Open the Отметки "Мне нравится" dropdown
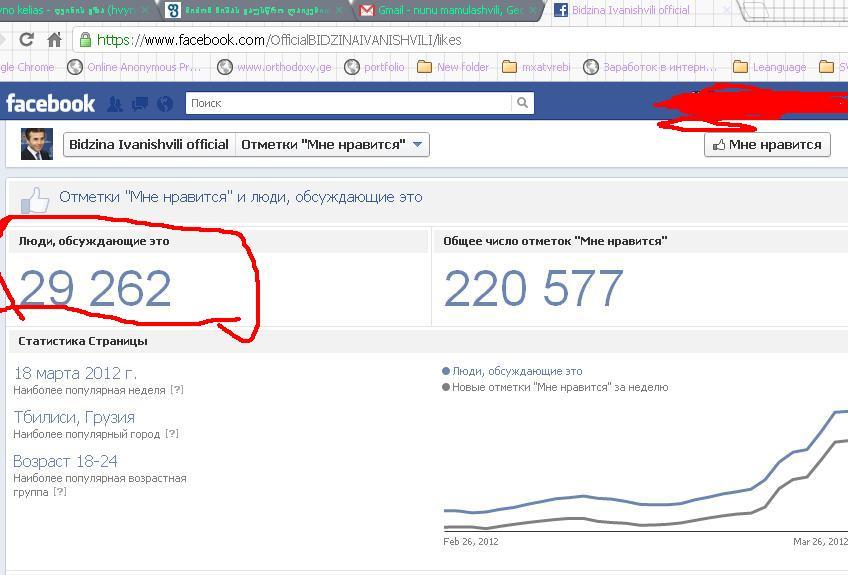Screen dimensions: 848x575 pos(332,145)
